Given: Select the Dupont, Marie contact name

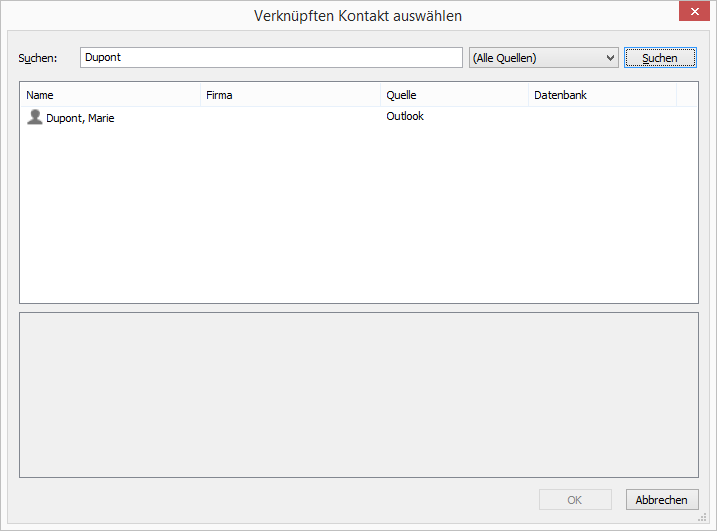Looking at the screenshot, I should coord(80,118).
